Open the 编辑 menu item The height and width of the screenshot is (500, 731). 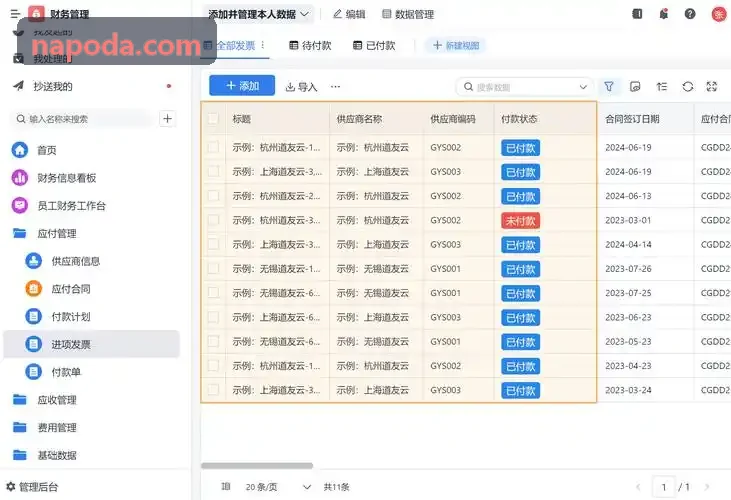point(349,14)
